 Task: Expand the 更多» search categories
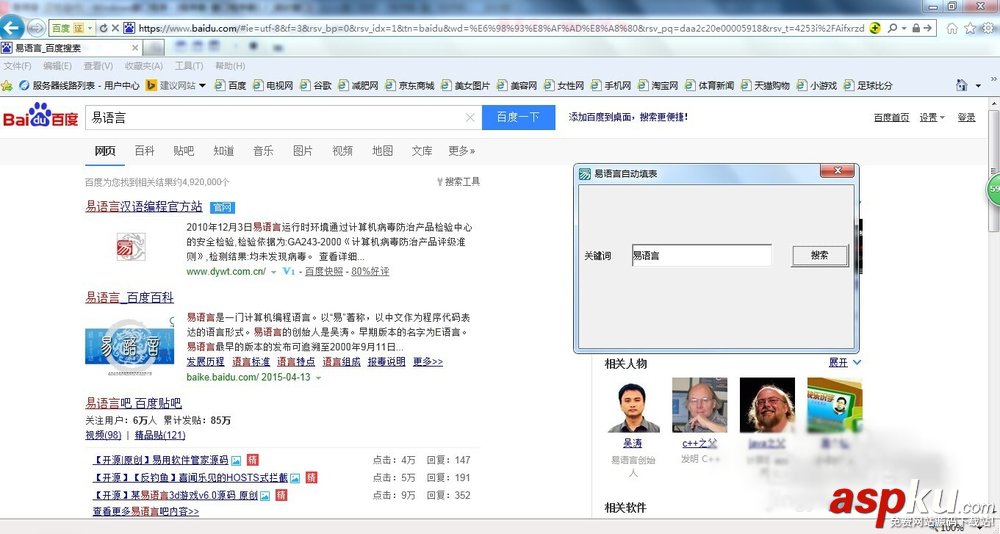pyautogui.click(x=462, y=151)
